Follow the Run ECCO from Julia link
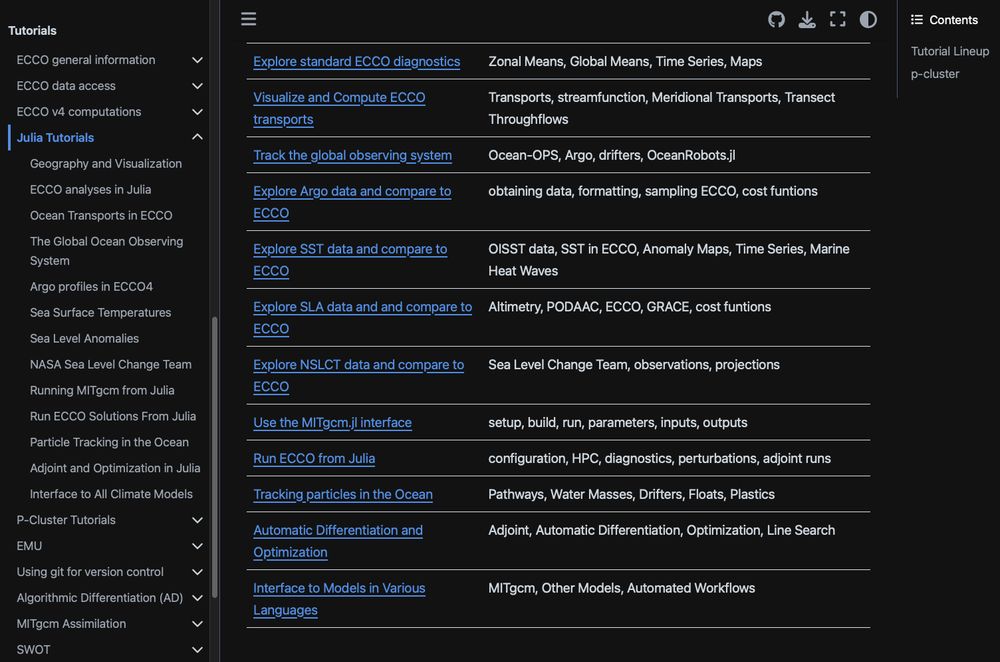 (314, 458)
